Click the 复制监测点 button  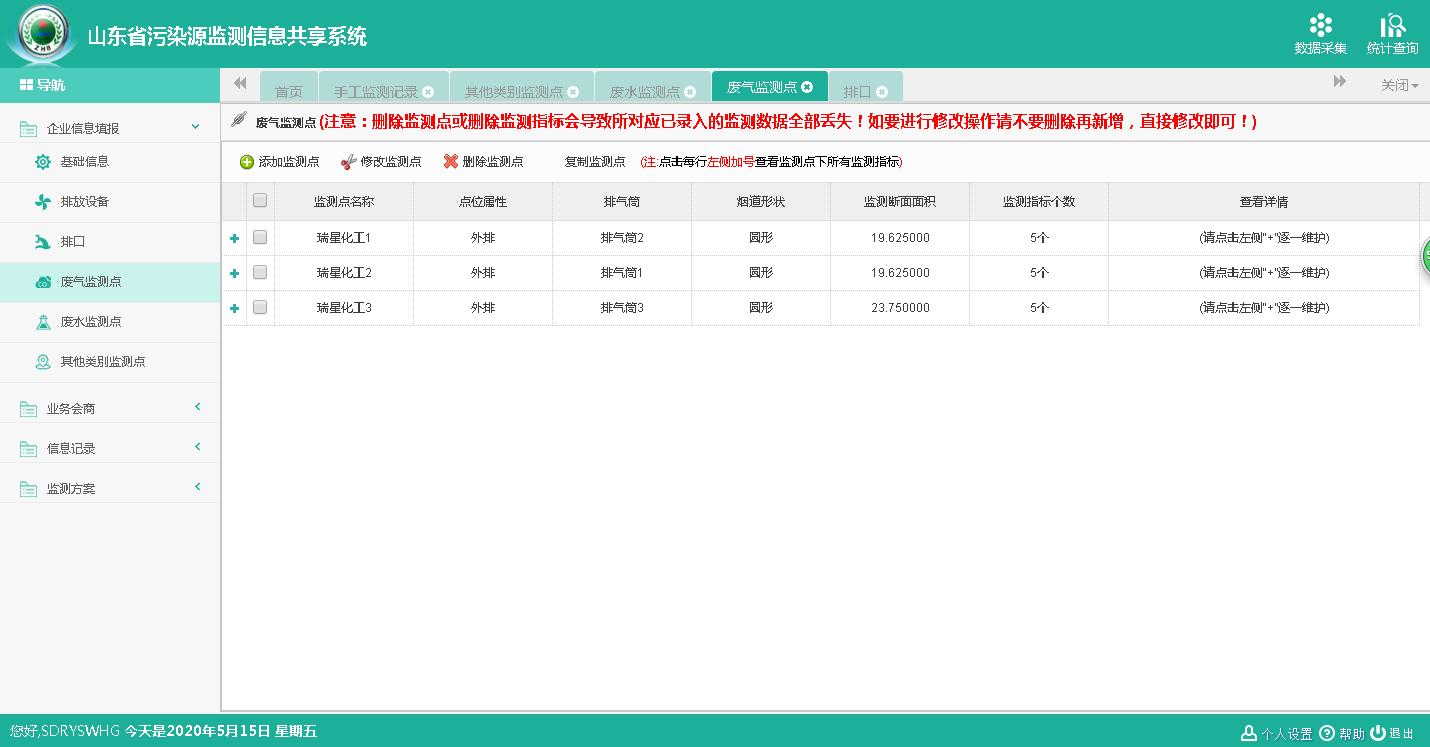coord(594,162)
